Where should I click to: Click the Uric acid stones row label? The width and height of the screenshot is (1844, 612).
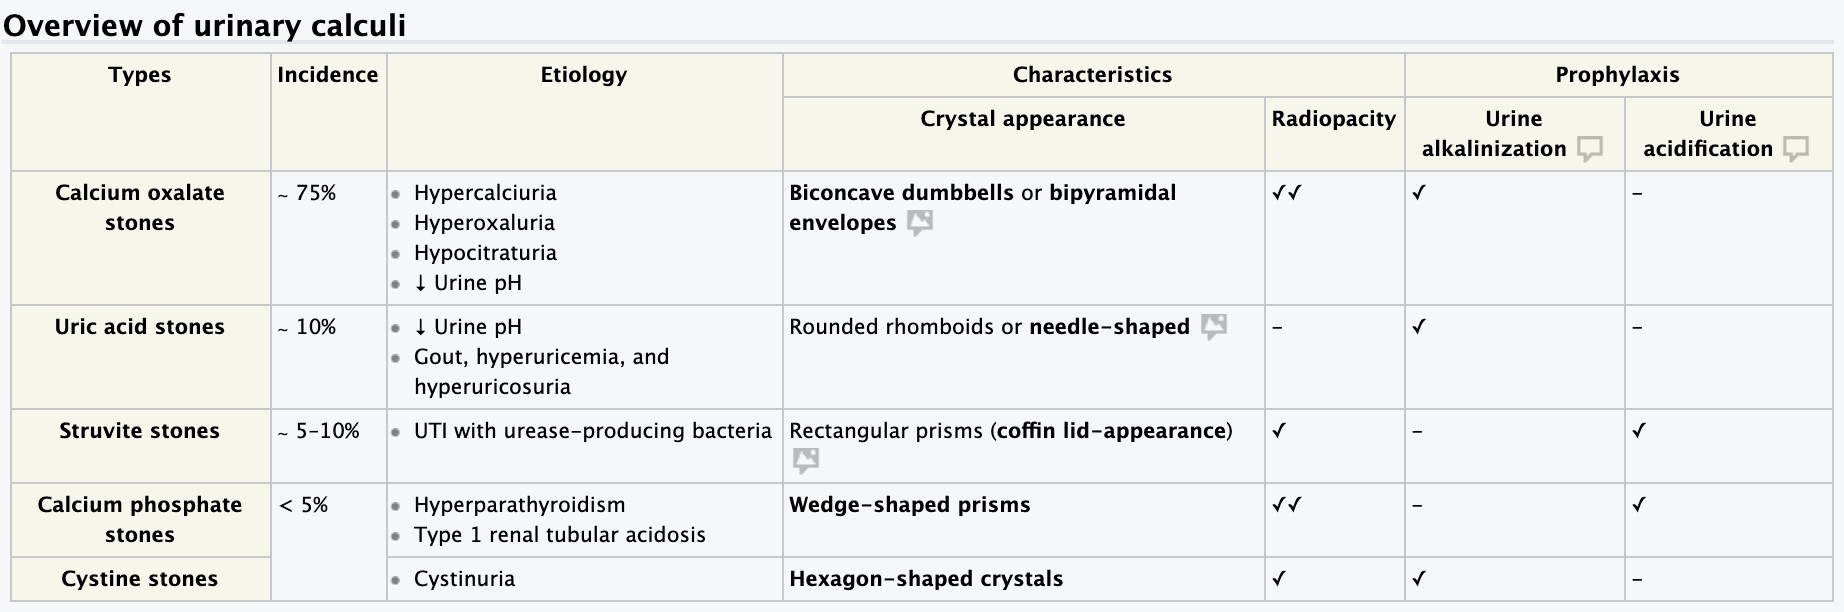pos(140,327)
